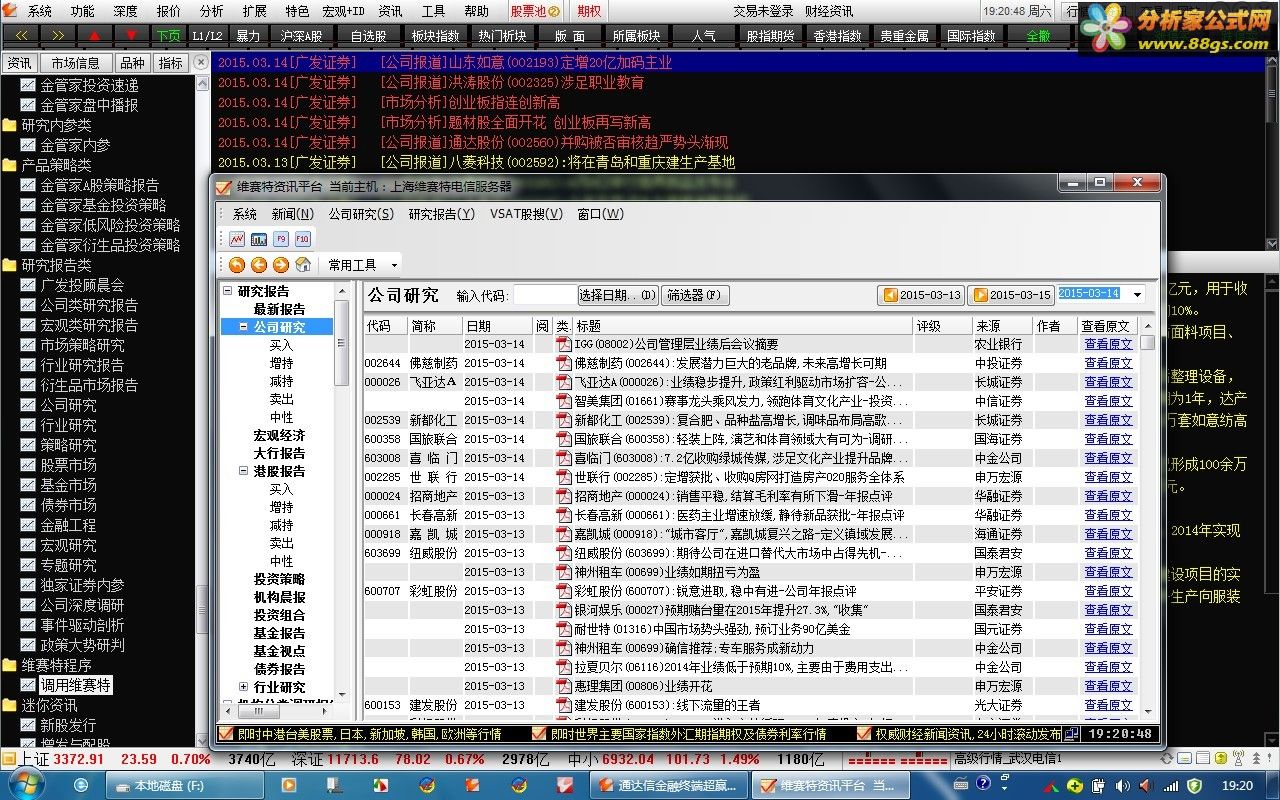Open the date combo box 2015-03-14 arrow

point(1137,294)
